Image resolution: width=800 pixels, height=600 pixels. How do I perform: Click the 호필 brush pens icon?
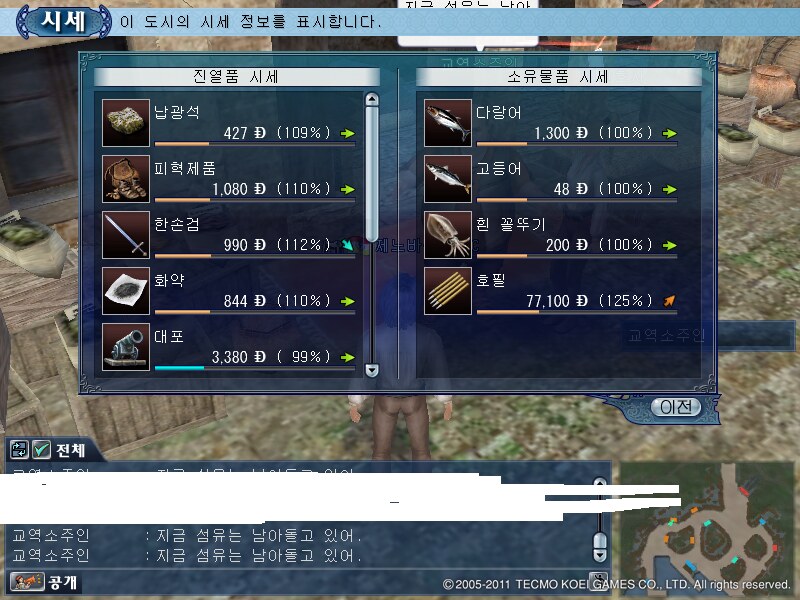[x=447, y=291]
